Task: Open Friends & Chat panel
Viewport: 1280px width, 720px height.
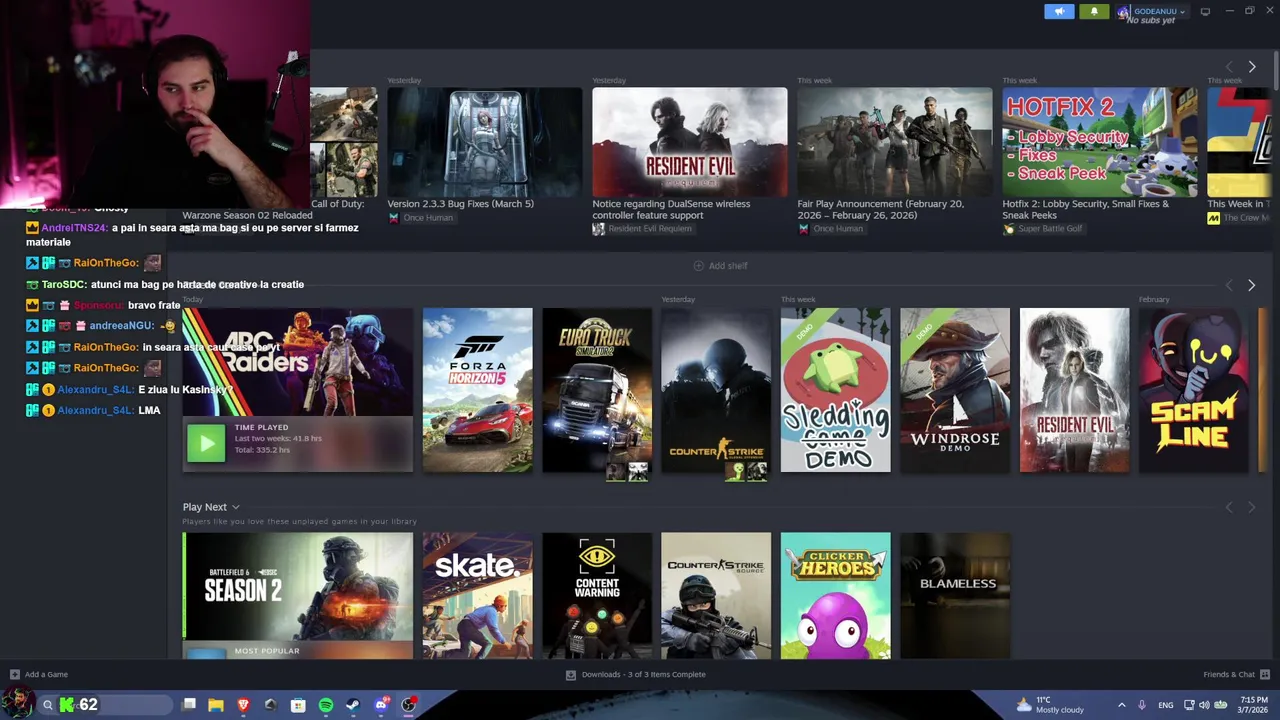Action: pos(1236,675)
